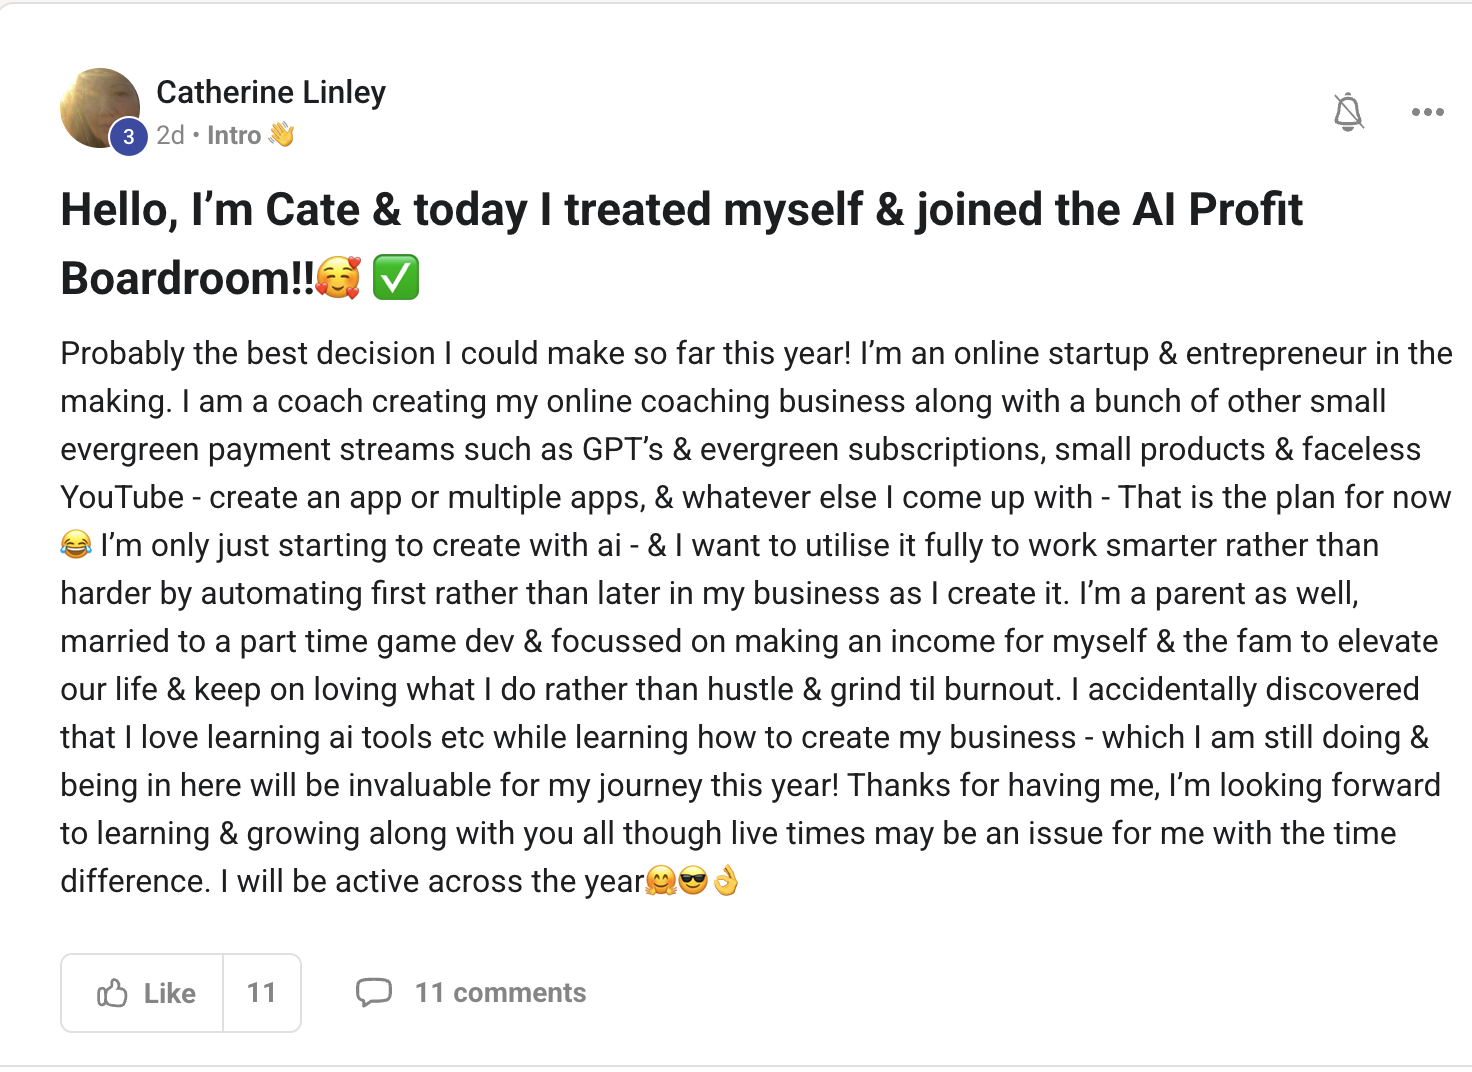1472x1072 pixels.
Task: Click the waving hand emoji beside Intro
Action: coord(281,134)
